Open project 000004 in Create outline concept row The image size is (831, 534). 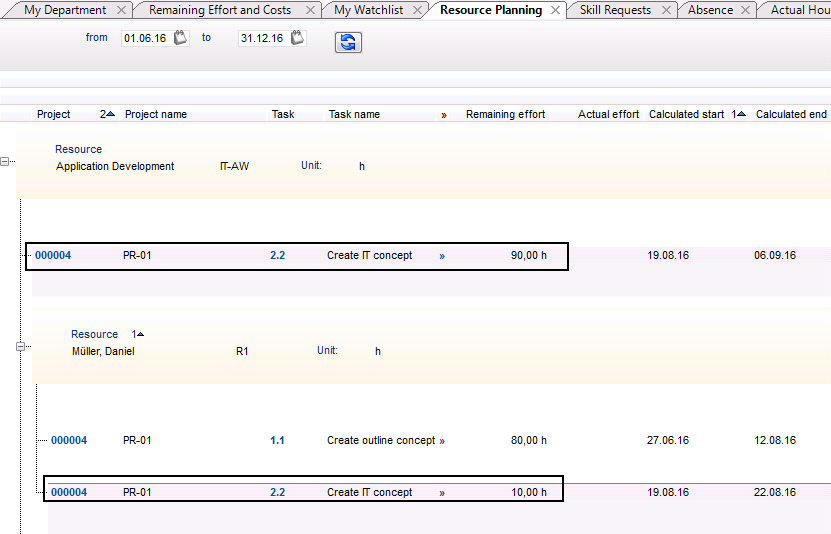point(69,440)
